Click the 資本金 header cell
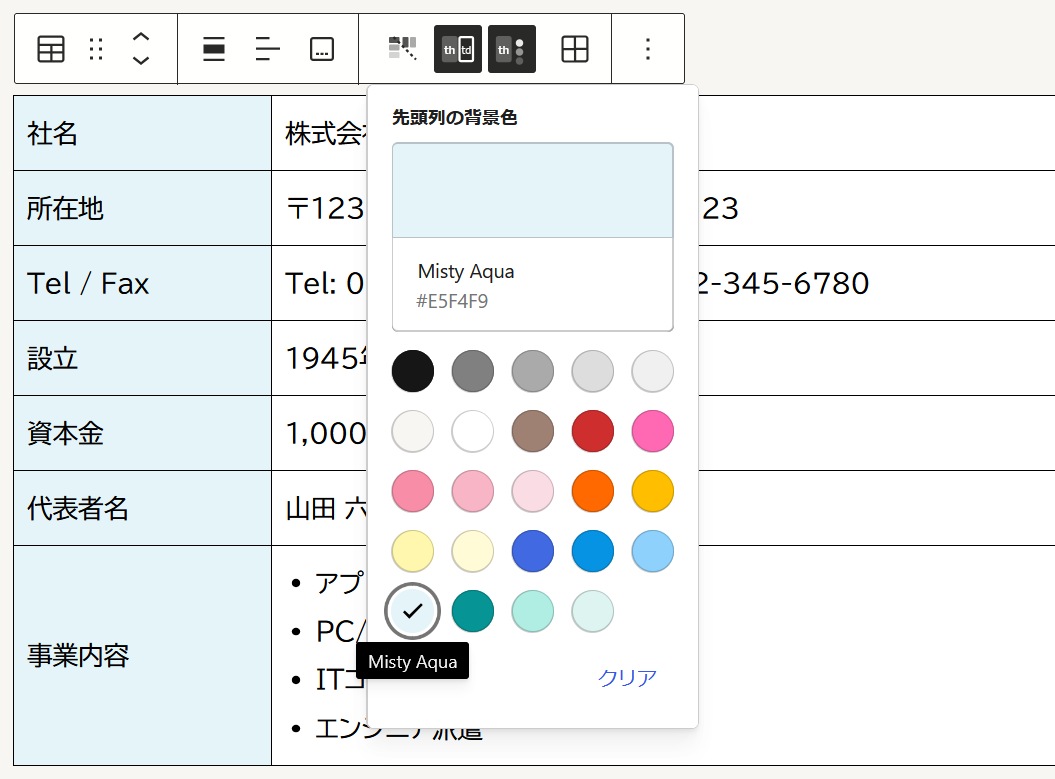This screenshot has height=779, width=1055. (143, 433)
